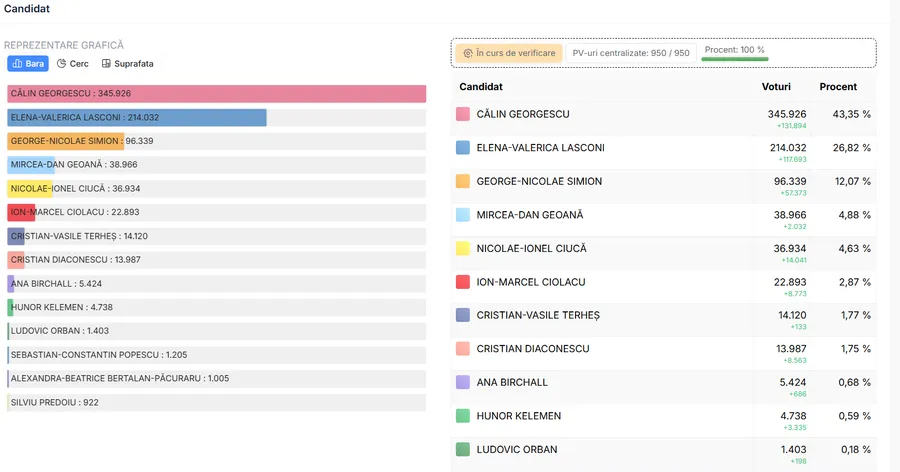The width and height of the screenshot is (900, 472).
Task: Switch chart view to Cerc
Action: (73, 64)
